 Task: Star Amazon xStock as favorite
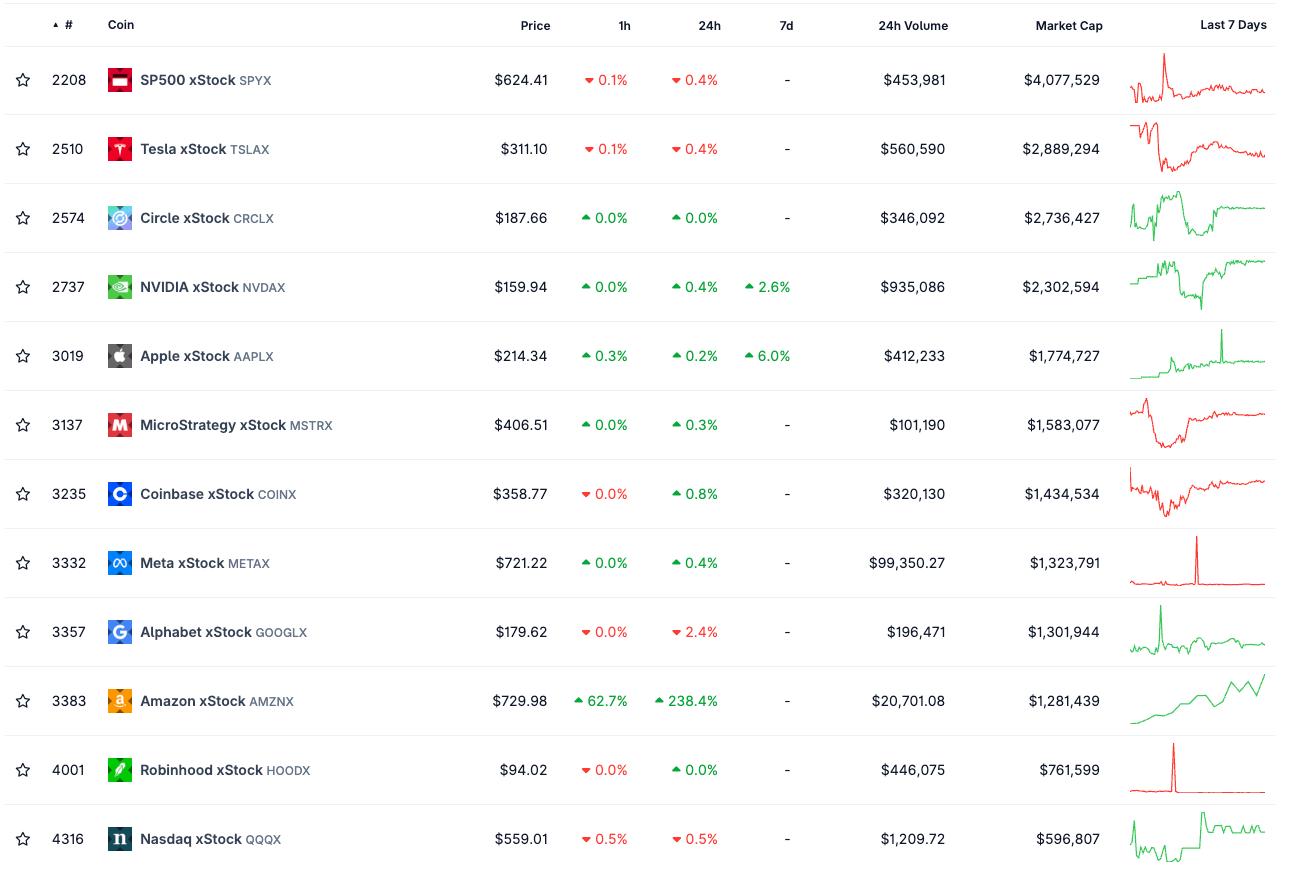coord(23,701)
